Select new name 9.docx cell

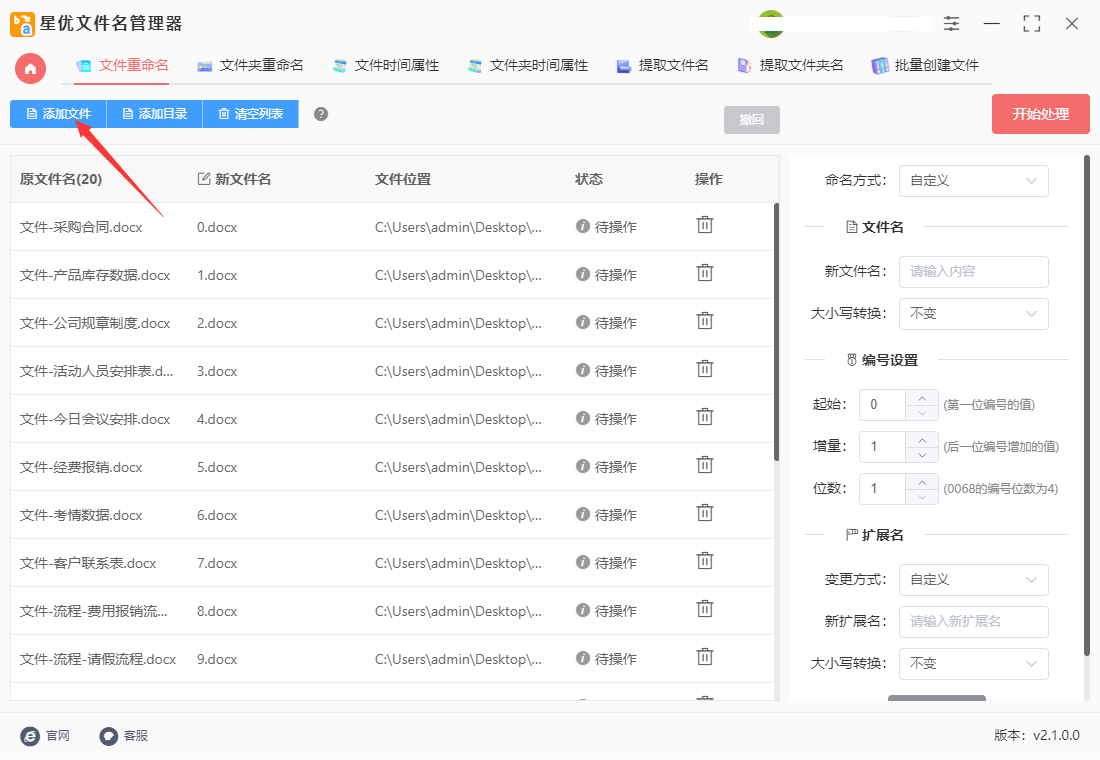217,659
